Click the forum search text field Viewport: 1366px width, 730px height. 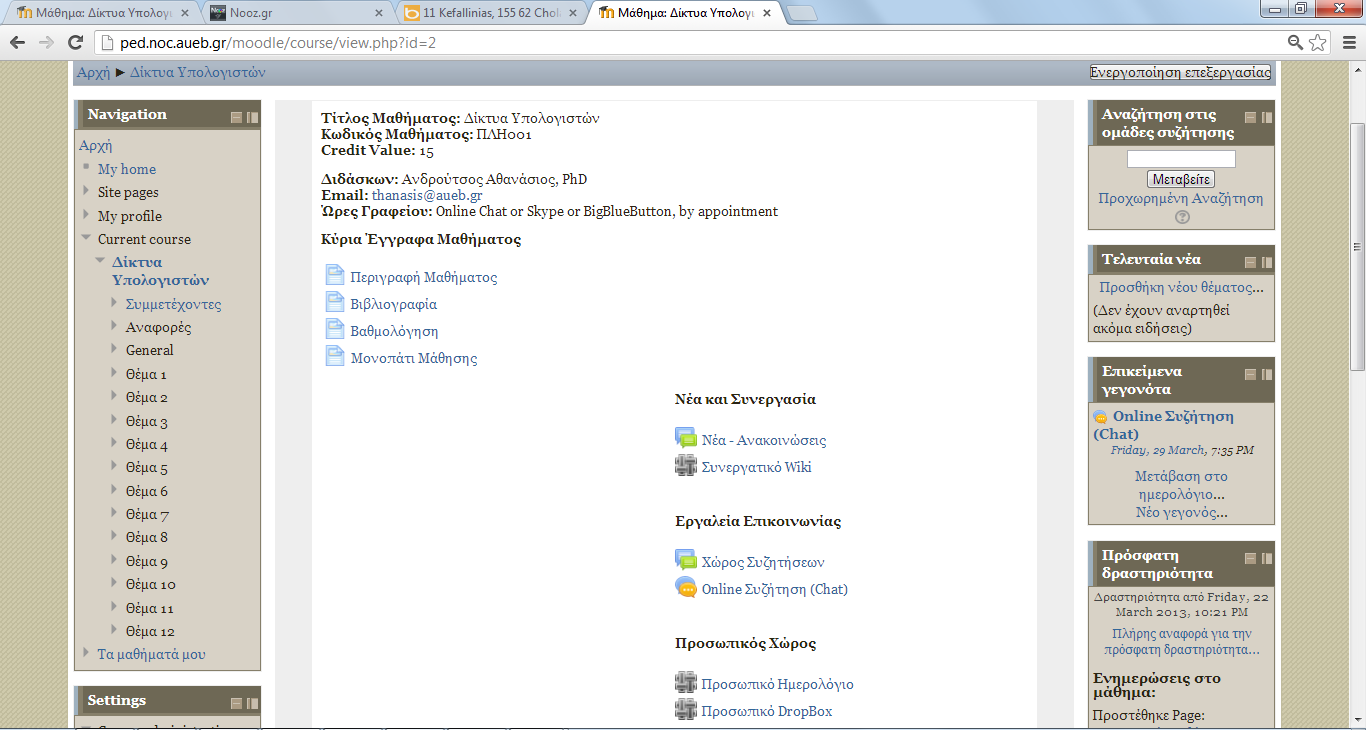point(1181,159)
